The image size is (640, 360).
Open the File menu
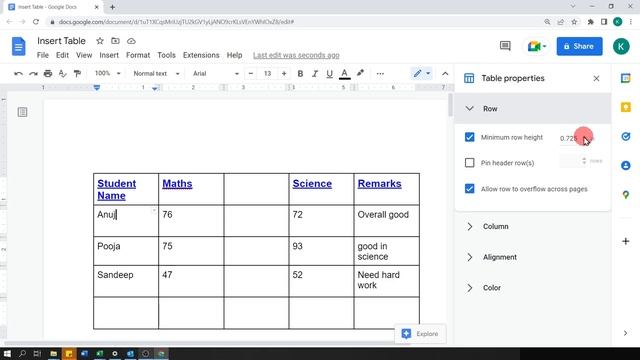[42, 55]
